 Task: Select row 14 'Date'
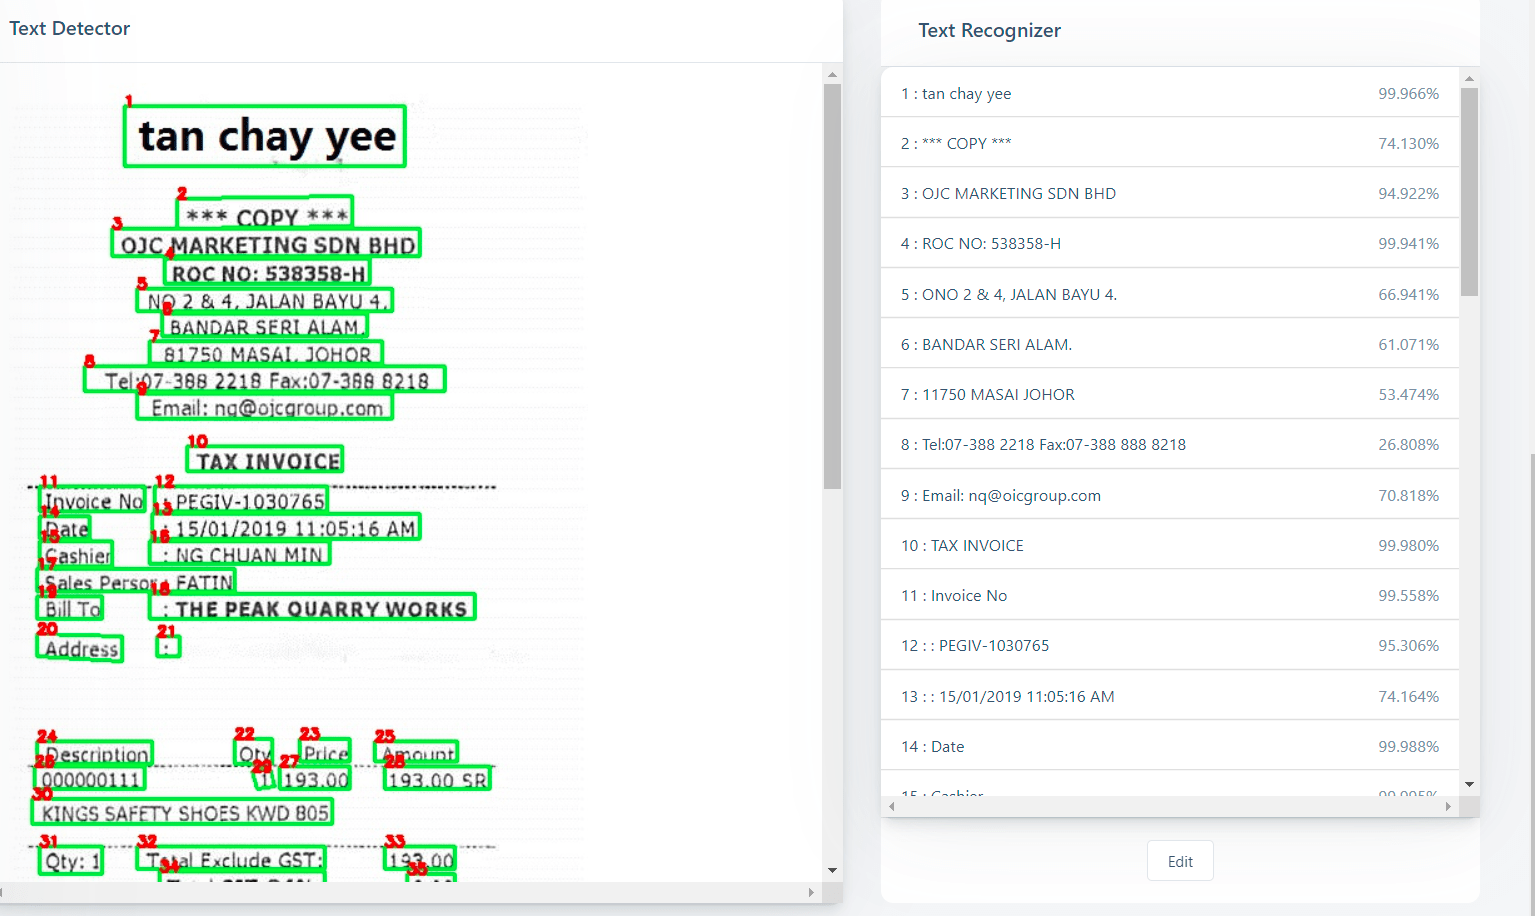[1169, 746]
